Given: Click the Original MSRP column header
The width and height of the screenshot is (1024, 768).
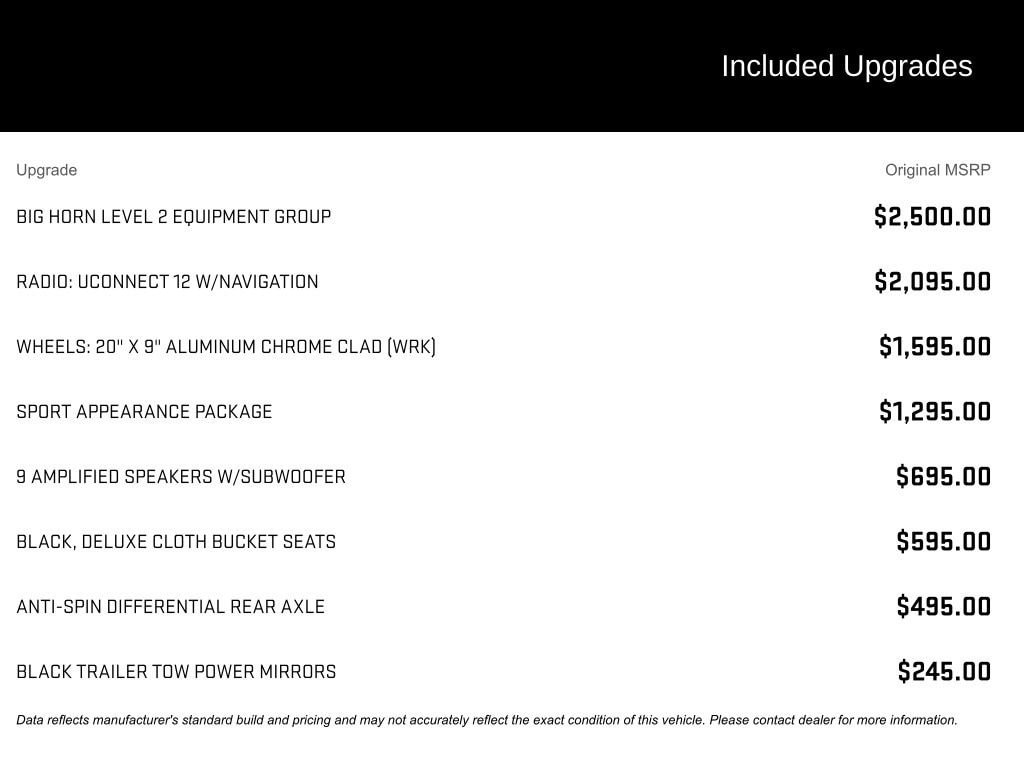Looking at the screenshot, I should click(x=937, y=170).
